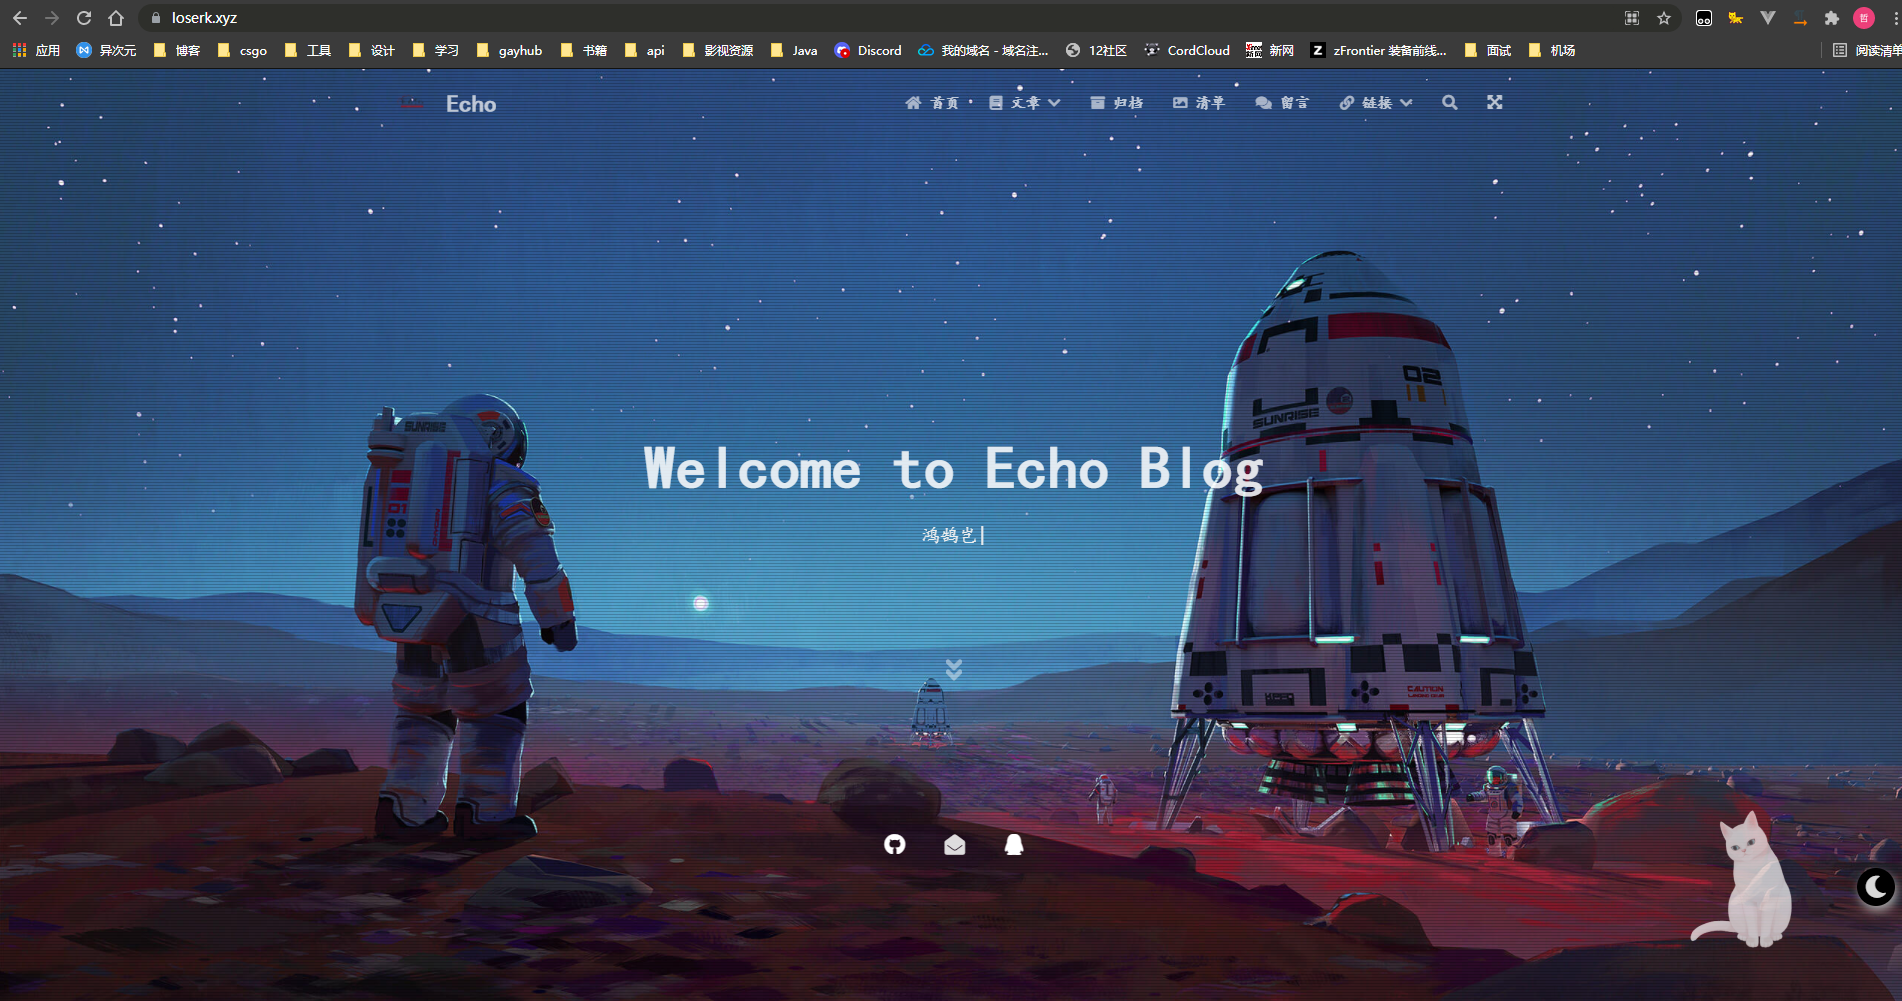Open 归档 from the blog navigation

tap(1116, 103)
